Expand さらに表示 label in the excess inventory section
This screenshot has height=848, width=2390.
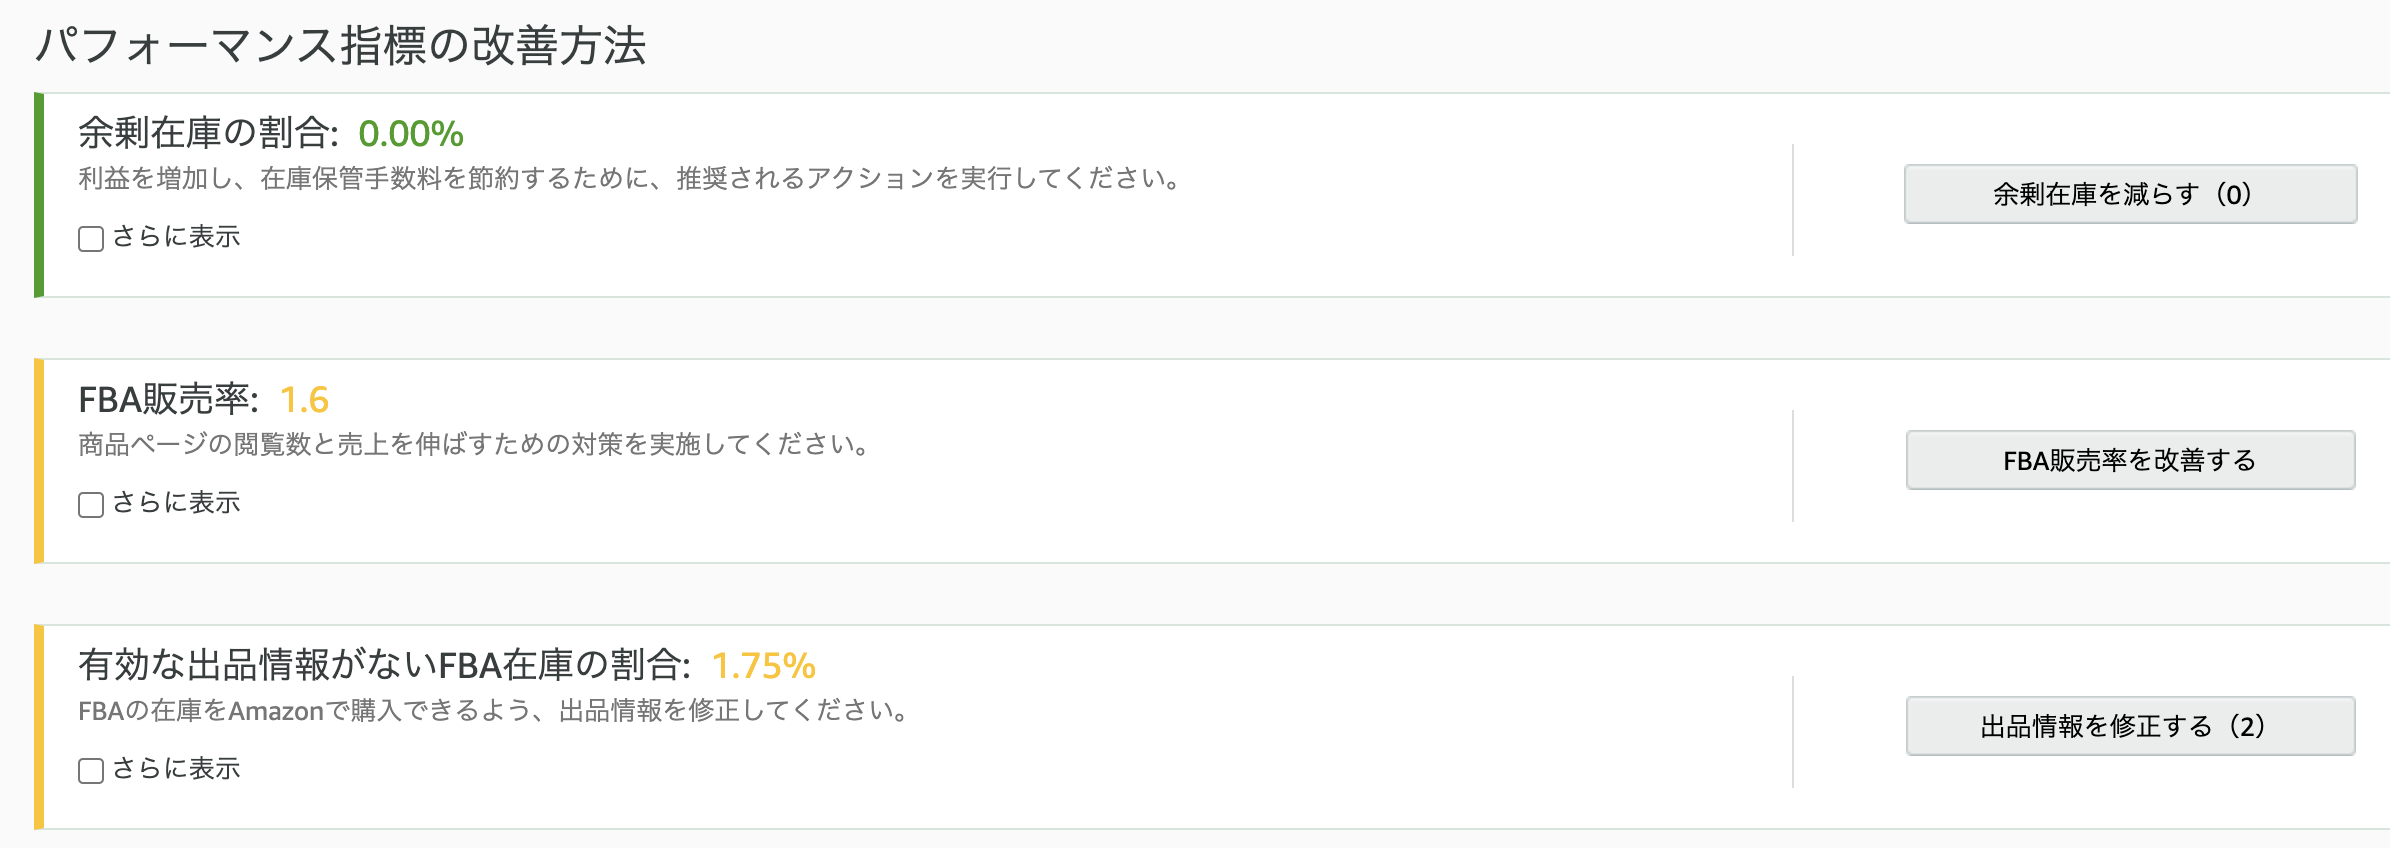tap(176, 237)
